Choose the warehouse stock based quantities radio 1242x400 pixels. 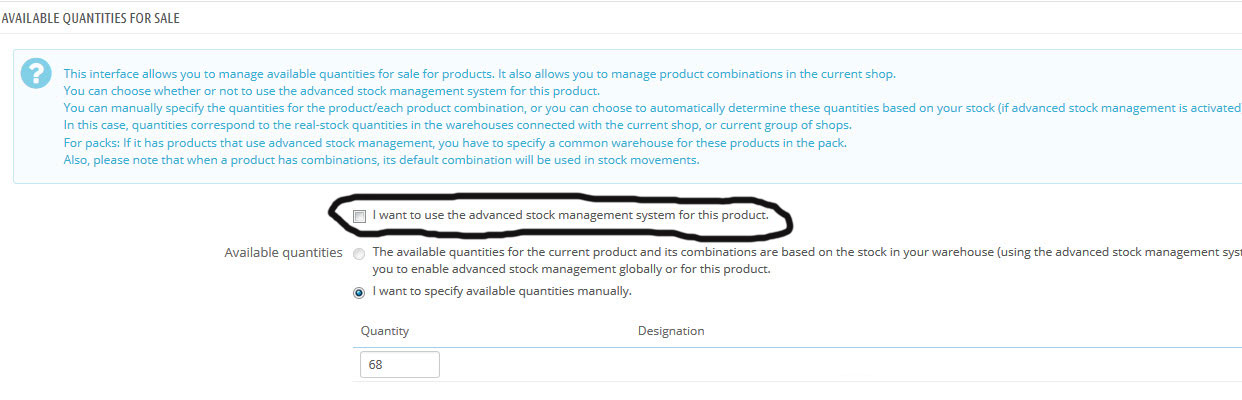[359, 255]
